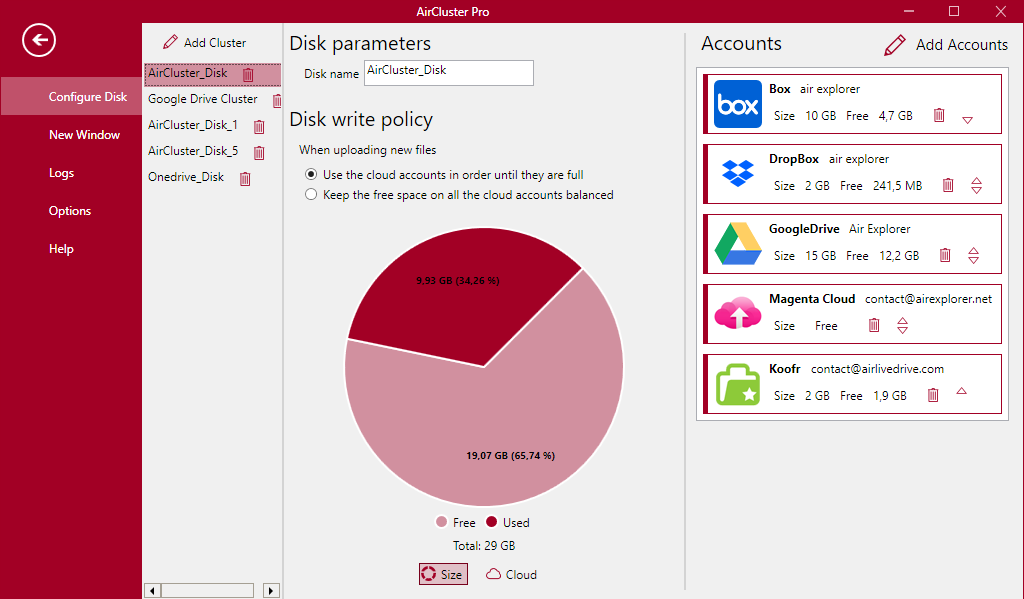Click the back arrow circle icon
The height and width of the screenshot is (599, 1024).
39,40
